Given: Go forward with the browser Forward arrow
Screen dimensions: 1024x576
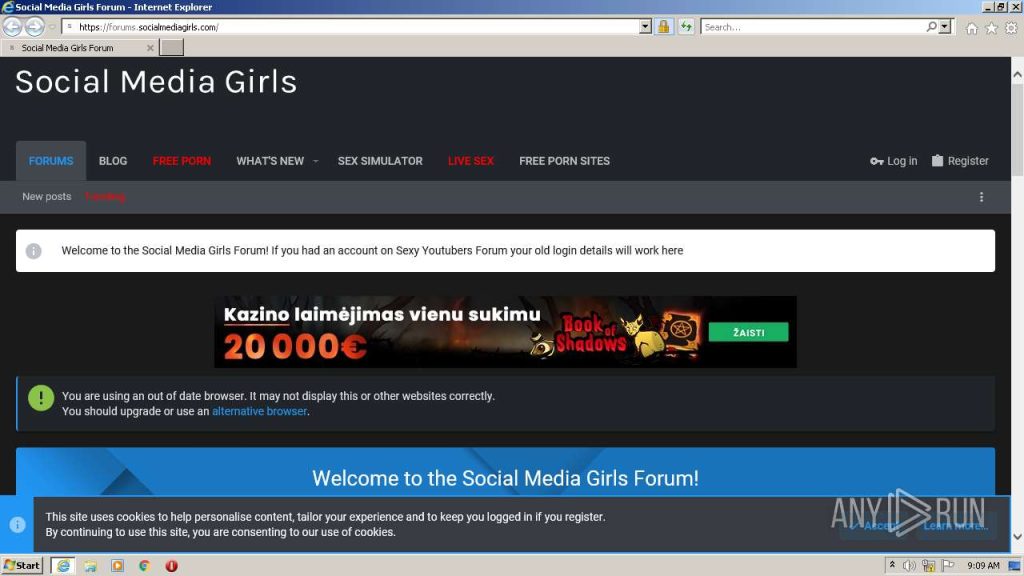Looking at the screenshot, I should 35,27.
